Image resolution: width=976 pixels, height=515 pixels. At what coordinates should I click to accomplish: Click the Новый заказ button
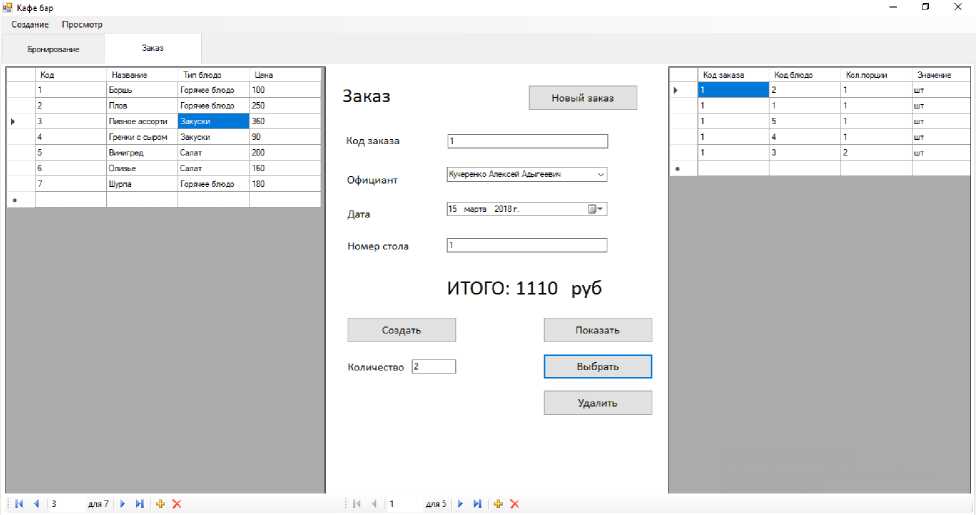point(583,98)
